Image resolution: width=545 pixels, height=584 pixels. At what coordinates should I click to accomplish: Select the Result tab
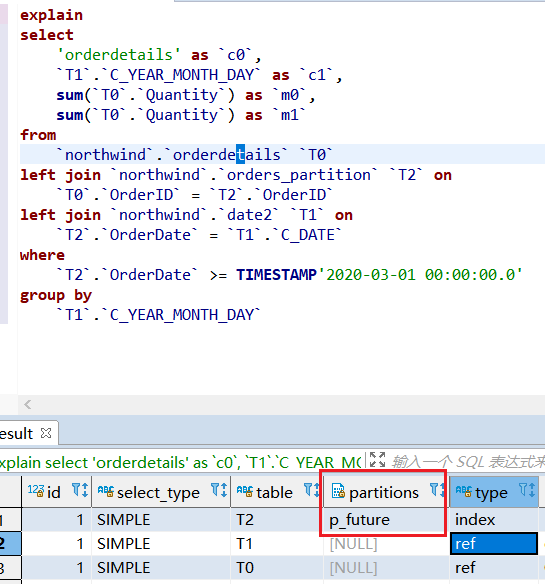click(x=17, y=434)
